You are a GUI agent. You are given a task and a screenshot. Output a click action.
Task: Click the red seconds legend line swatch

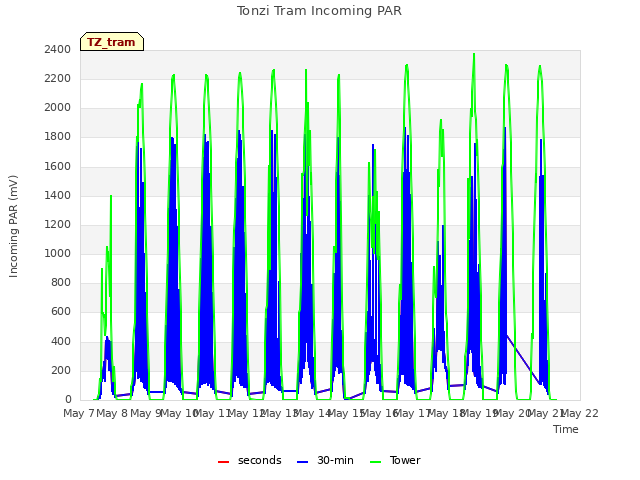pos(224,462)
